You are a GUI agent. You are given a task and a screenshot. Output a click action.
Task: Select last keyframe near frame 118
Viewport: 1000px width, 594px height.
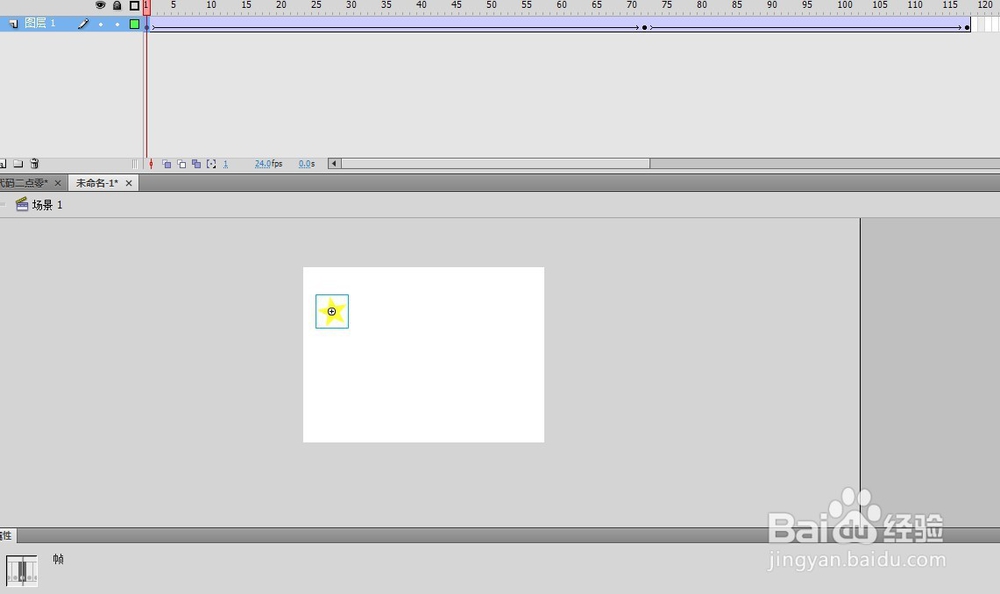[x=967, y=25]
